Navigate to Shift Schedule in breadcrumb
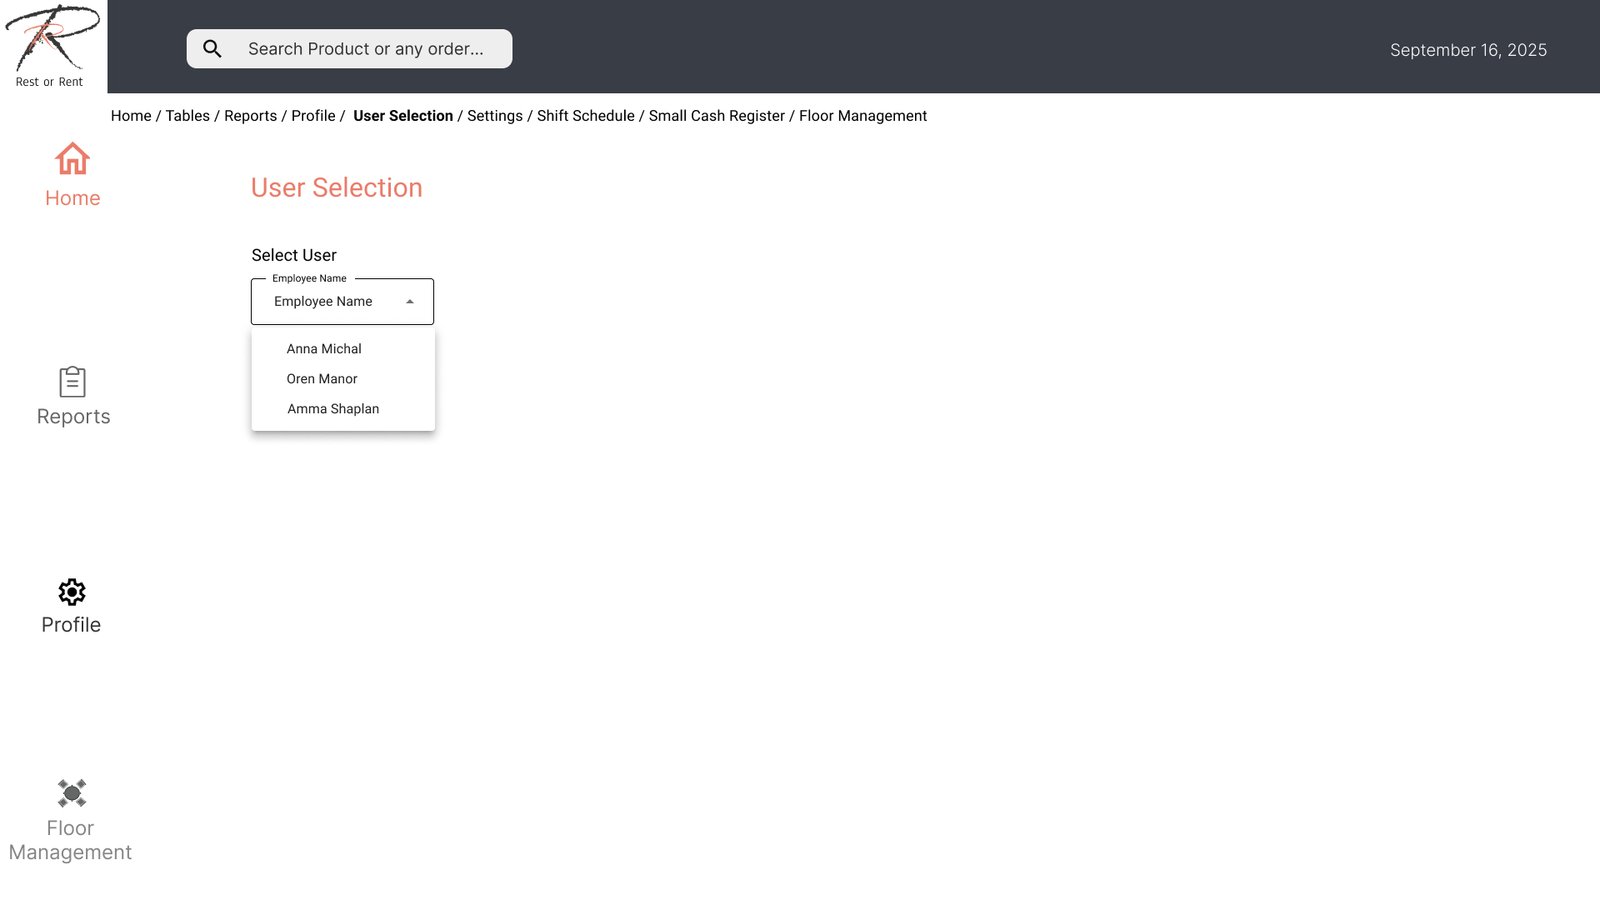The image size is (1600, 900). (585, 116)
